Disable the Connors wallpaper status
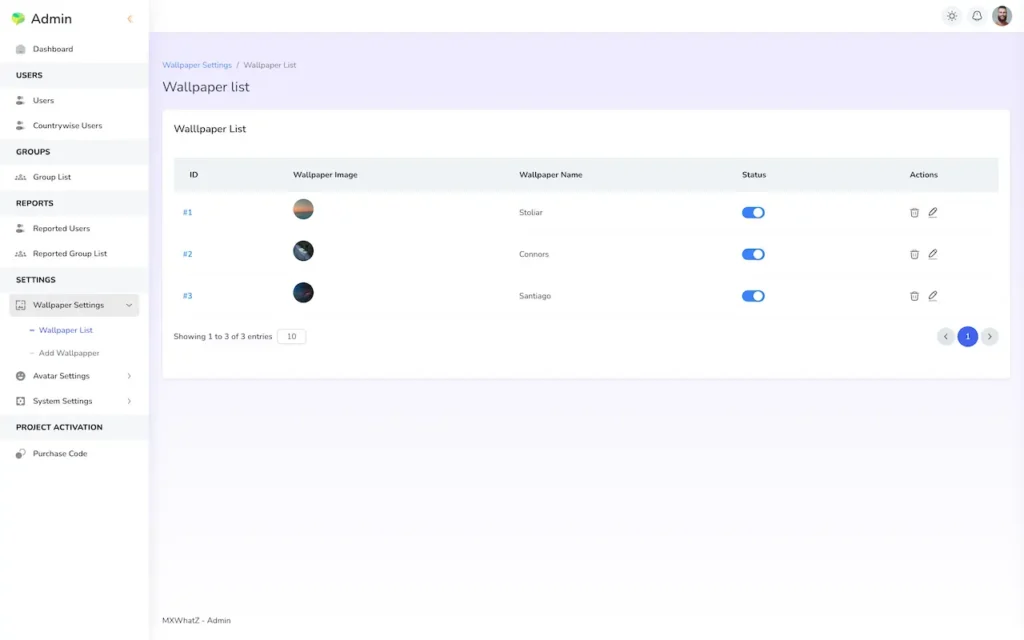 click(753, 254)
